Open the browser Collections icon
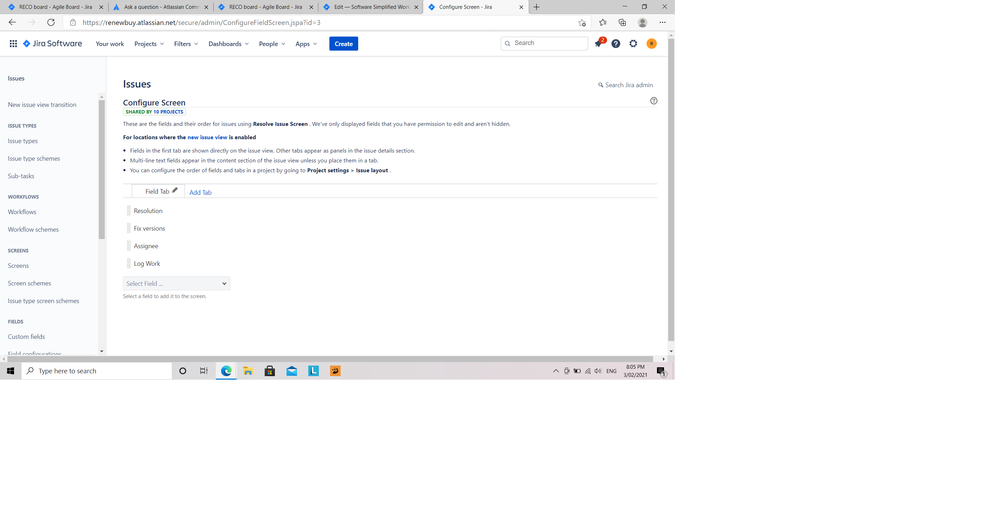 pyautogui.click(x=622, y=22)
